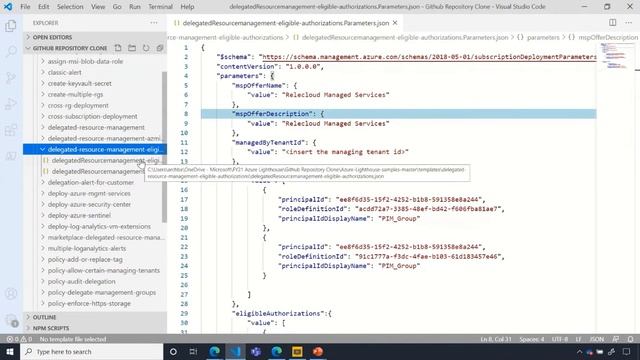Expand the Open Editors section
Image resolution: width=640 pixels, height=360 pixels.
point(95,37)
